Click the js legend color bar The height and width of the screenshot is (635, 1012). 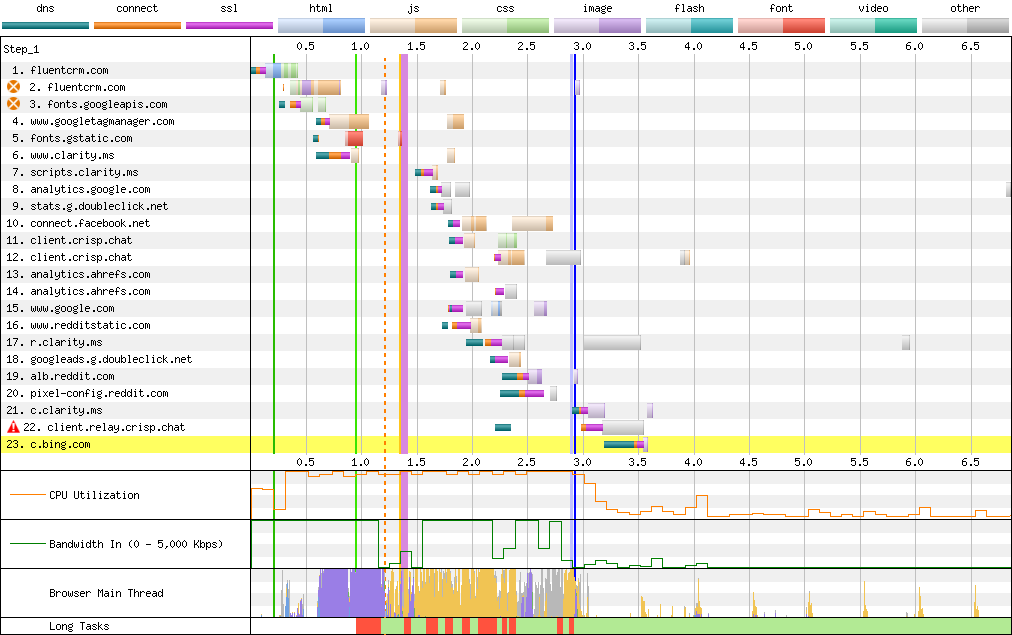tap(413, 26)
